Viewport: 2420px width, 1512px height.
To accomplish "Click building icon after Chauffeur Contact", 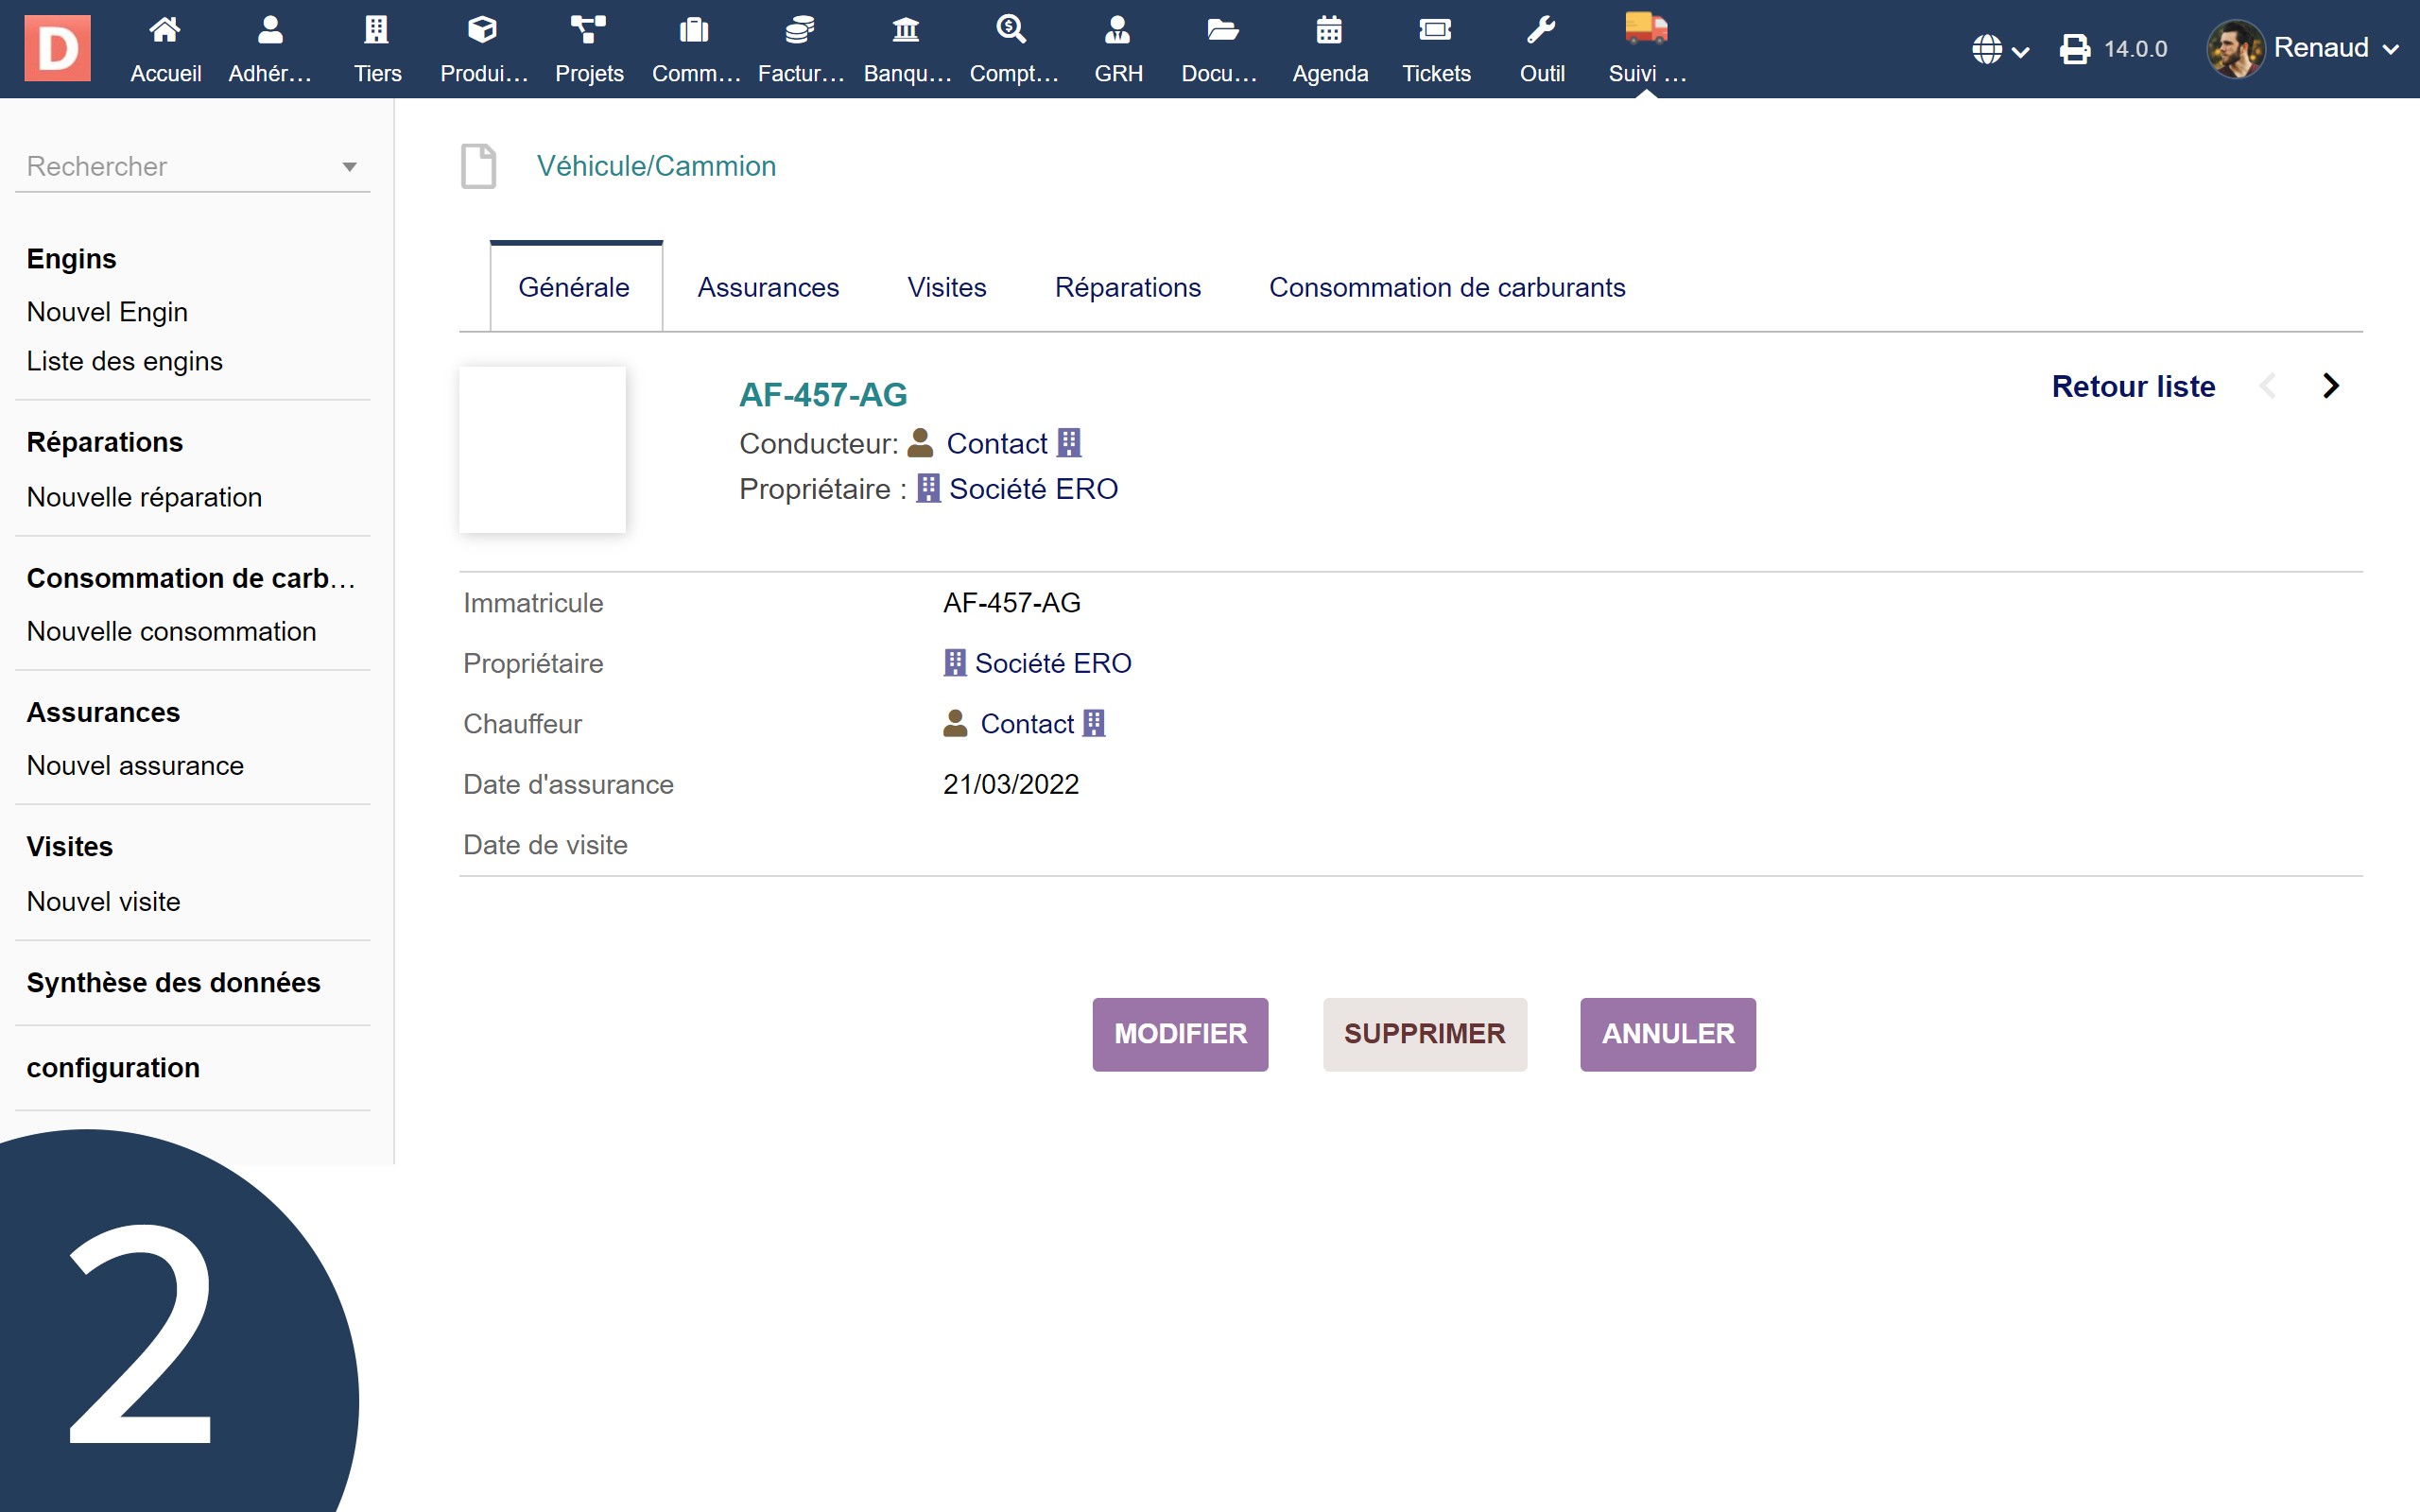I will point(1095,723).
